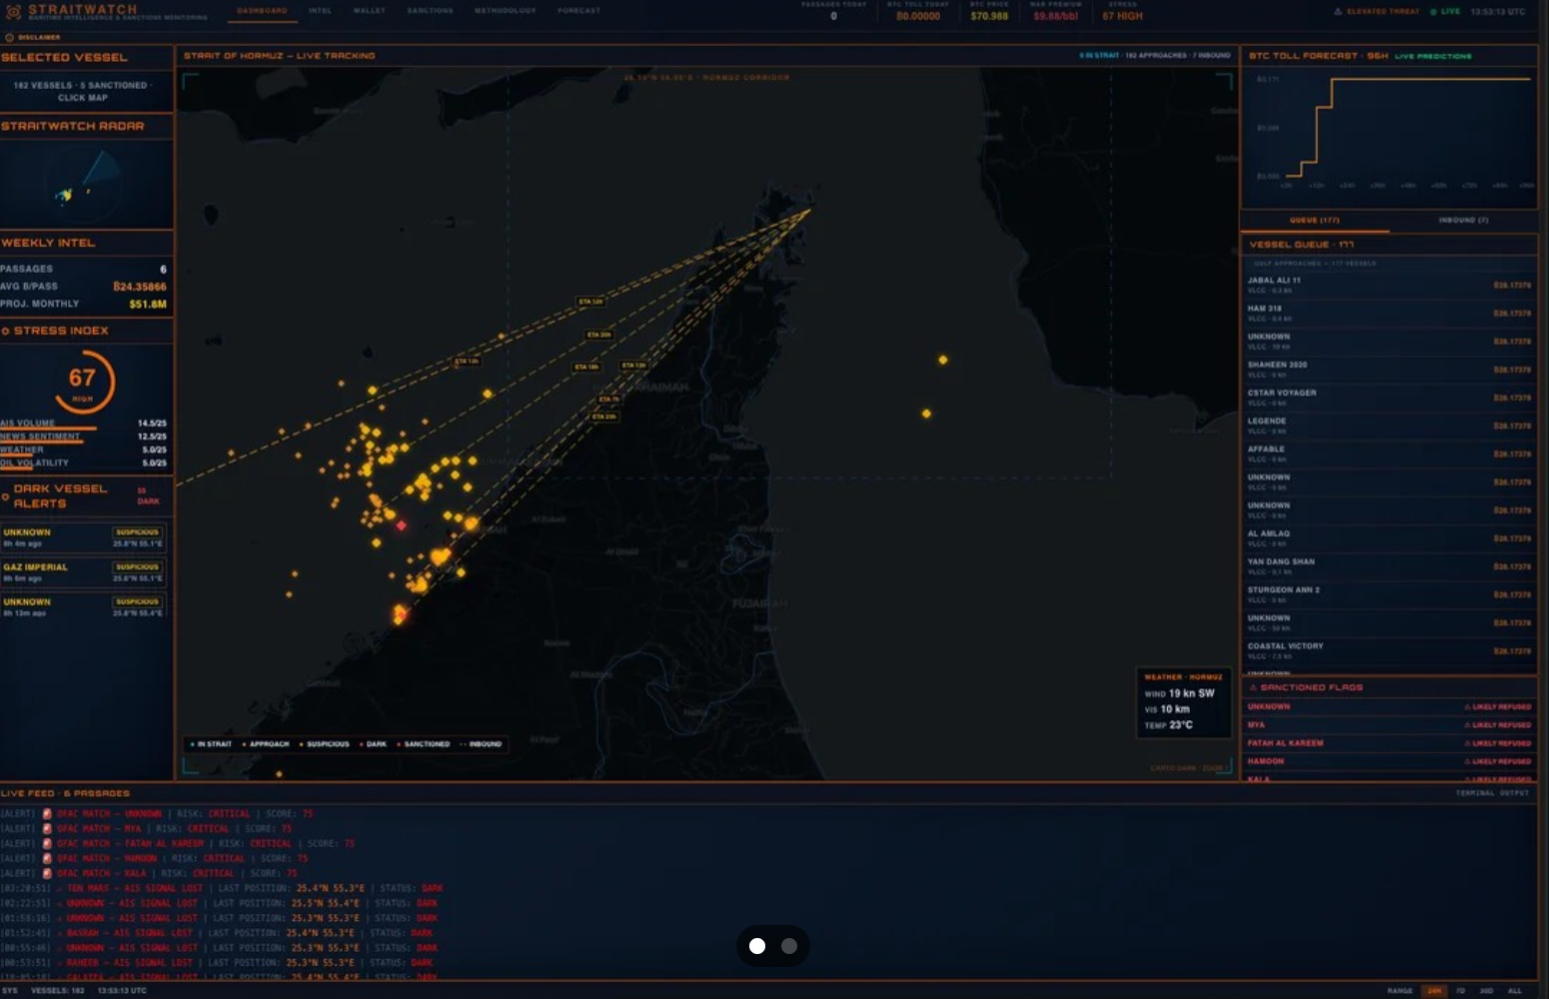Click the Disclaimer link
1549x999 pixels.
(39, 37)
